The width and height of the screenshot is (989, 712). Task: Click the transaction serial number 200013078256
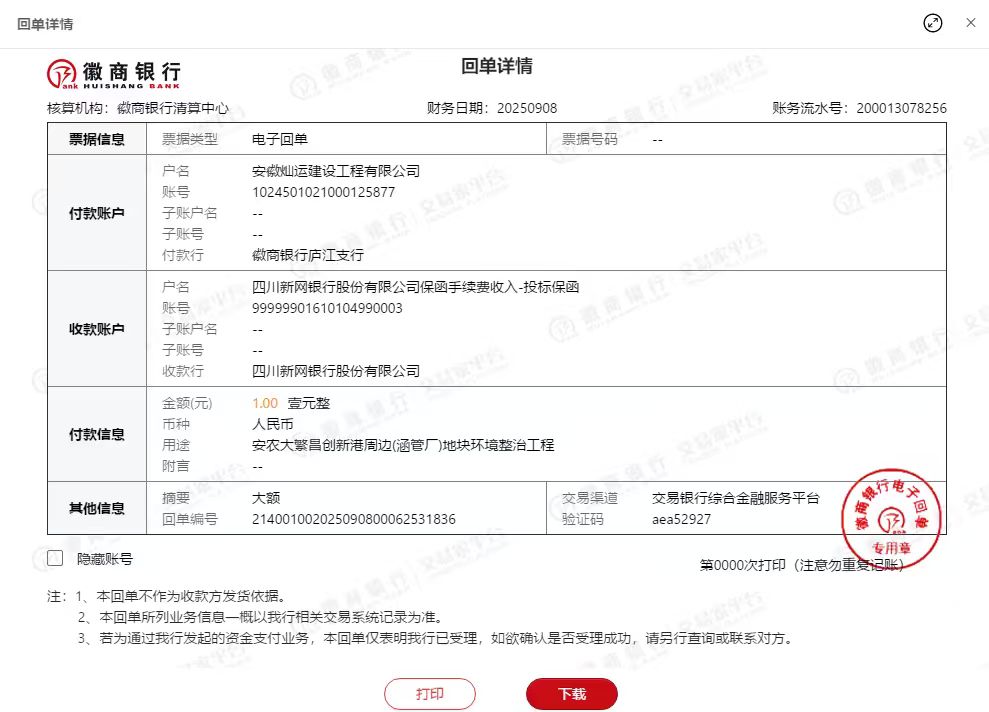[887, 108]
